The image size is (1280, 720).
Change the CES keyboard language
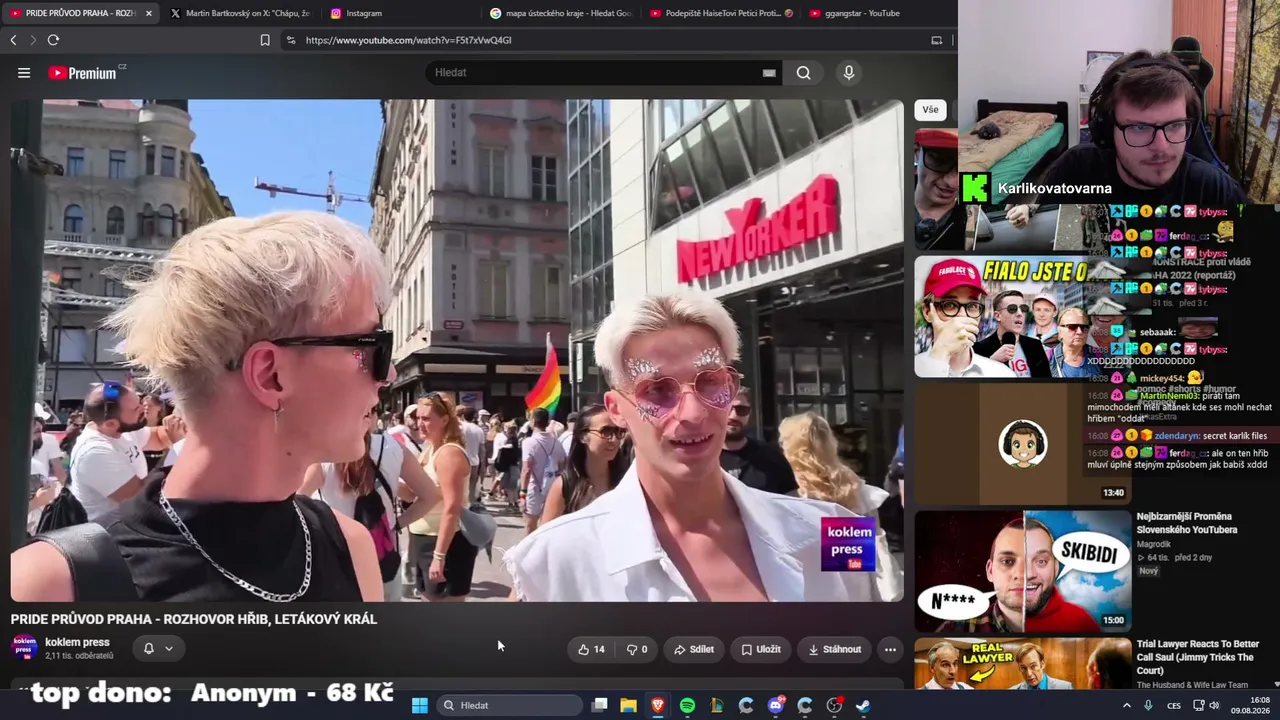click(1174, 705)
